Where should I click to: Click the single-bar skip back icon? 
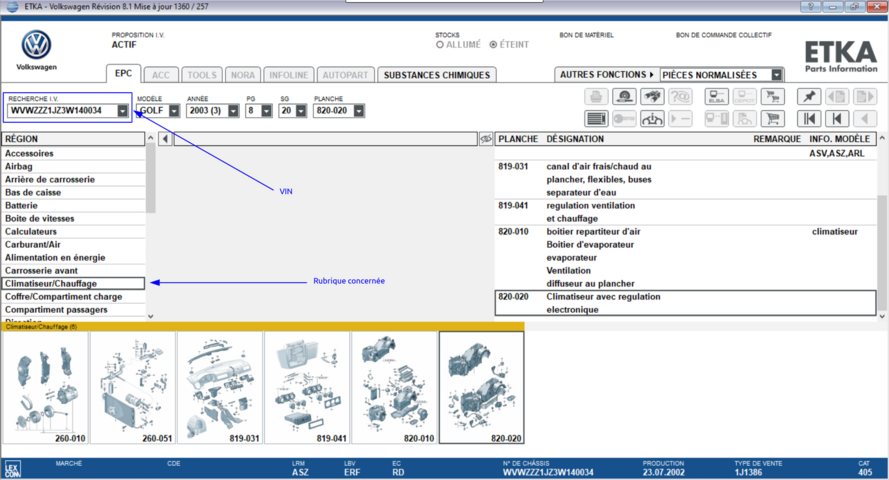coord(837,119)
